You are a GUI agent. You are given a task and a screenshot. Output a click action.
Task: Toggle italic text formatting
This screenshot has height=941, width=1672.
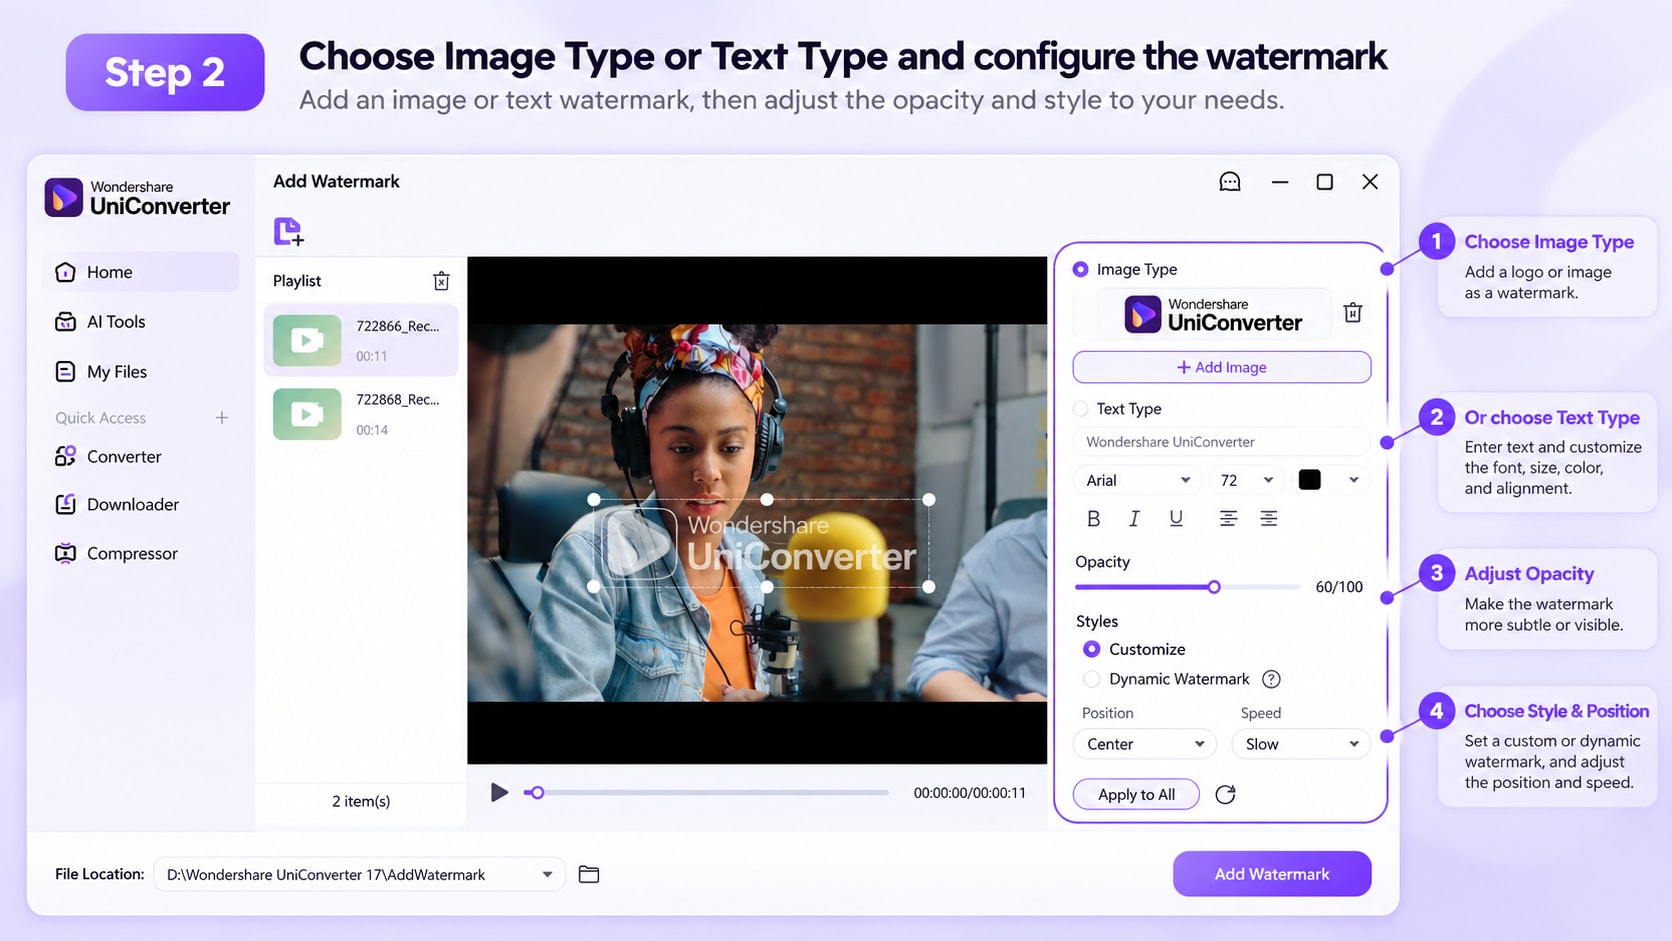coord(1134,518)
